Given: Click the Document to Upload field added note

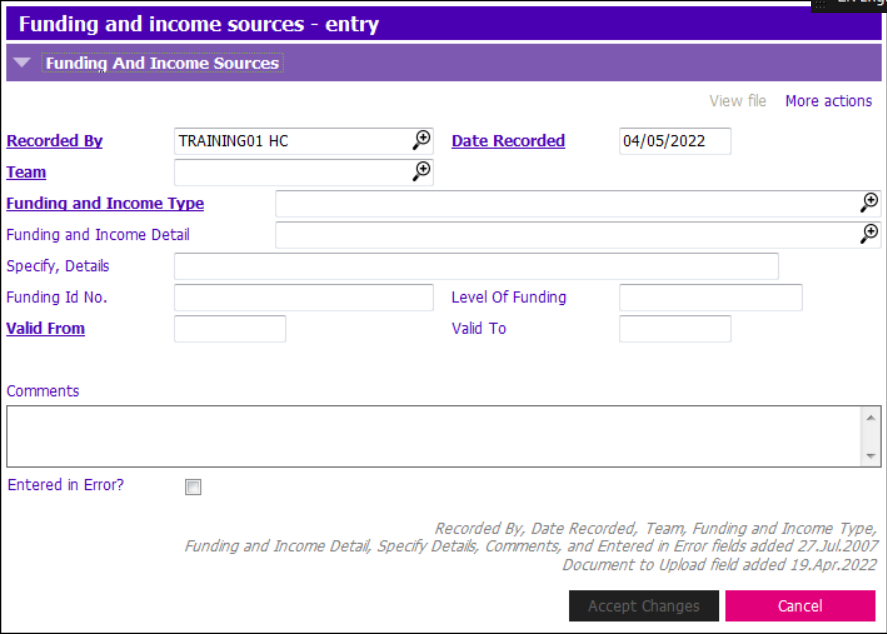Looking at the screenshot, I should 720,564.
